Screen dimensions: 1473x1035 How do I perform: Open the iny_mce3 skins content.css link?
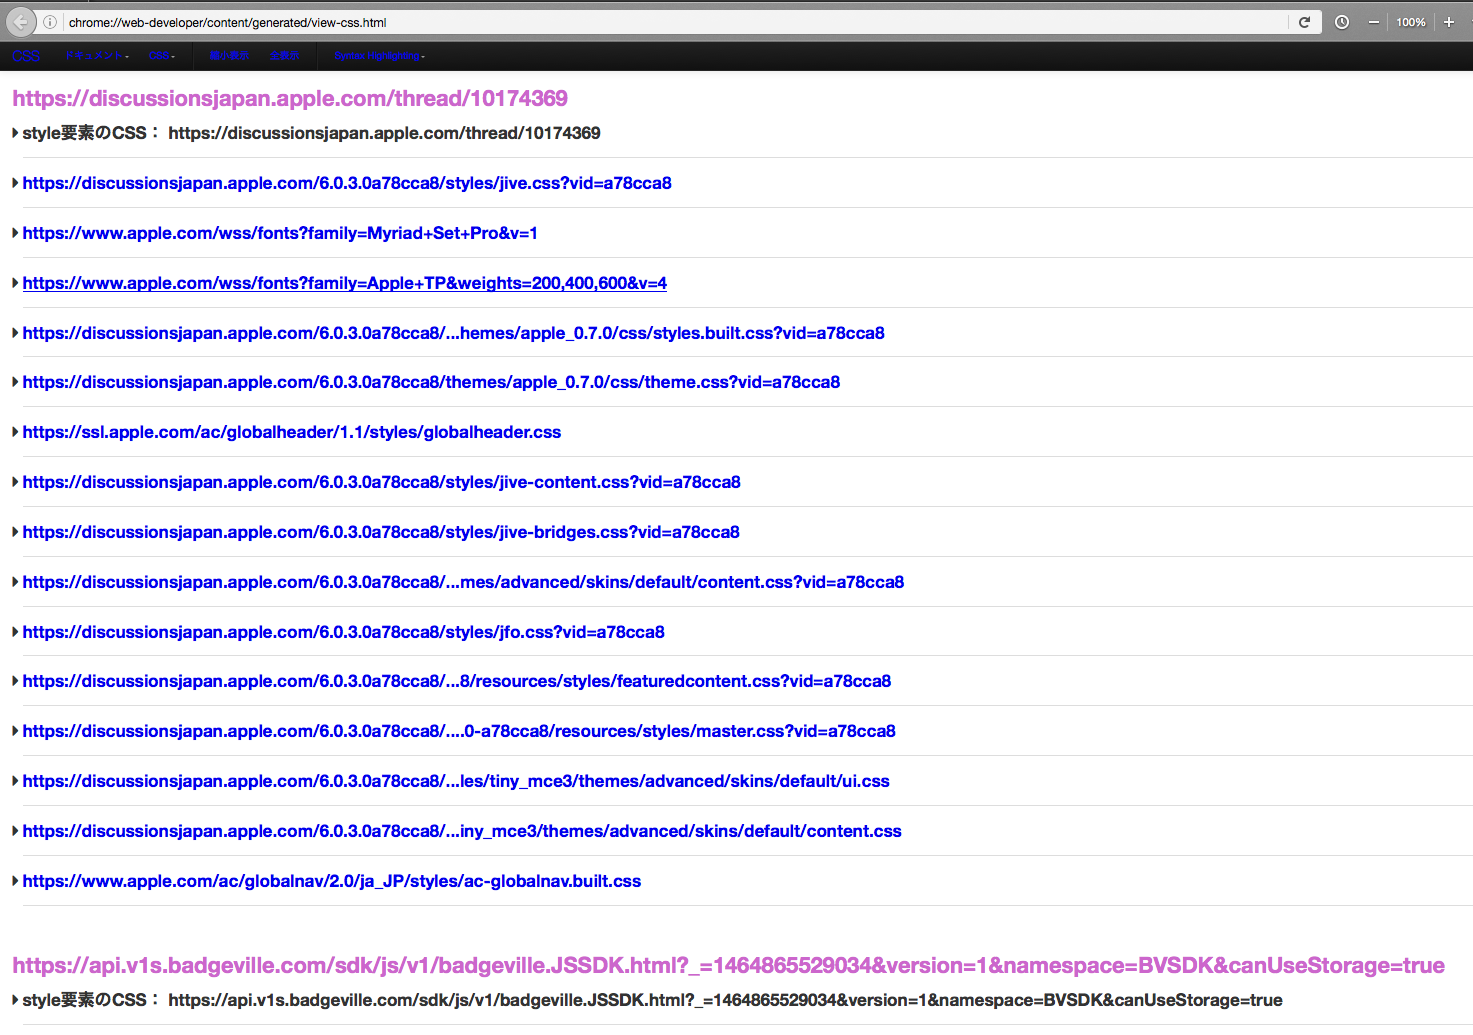tap(462, 831)
